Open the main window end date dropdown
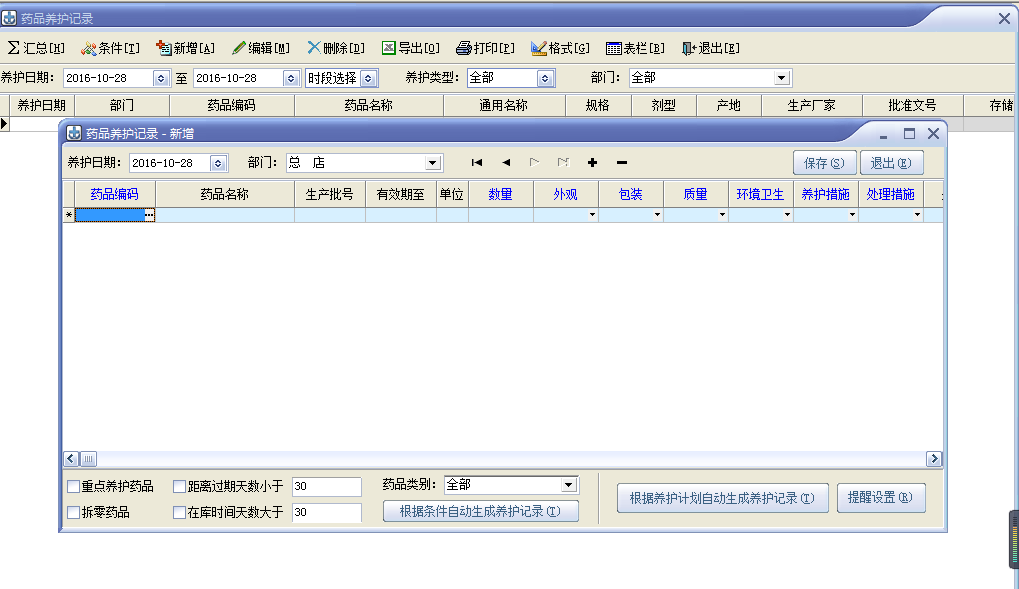This screenshot has height=589, width=1019. click(x=291, y=78)
